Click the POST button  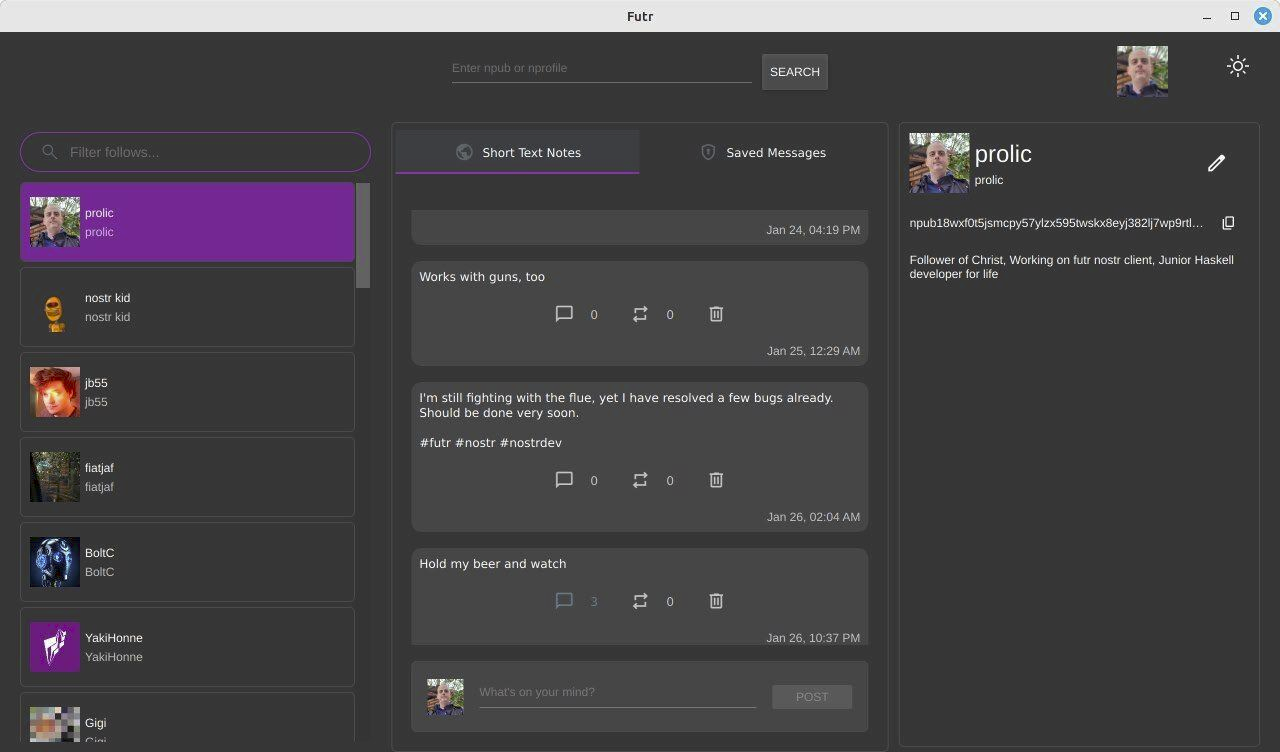click(812, 697)
